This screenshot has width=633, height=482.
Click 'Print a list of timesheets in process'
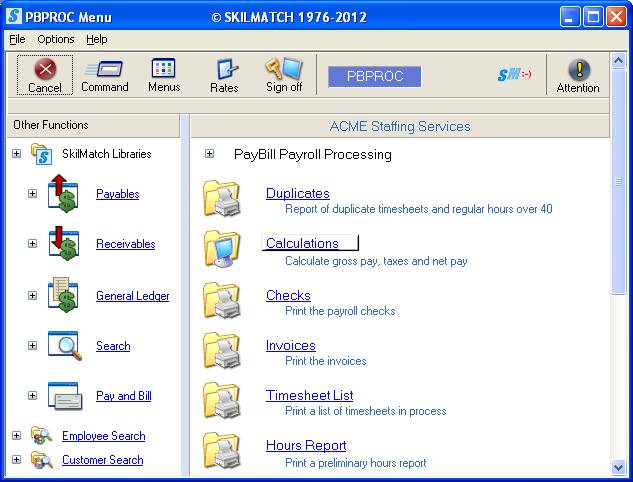click(x=366, y=411)
